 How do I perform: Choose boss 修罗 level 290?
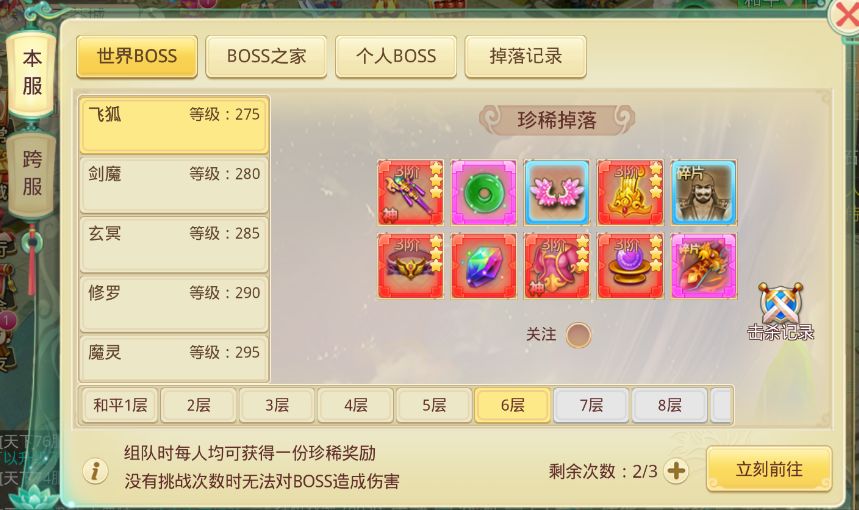(174, 304)
